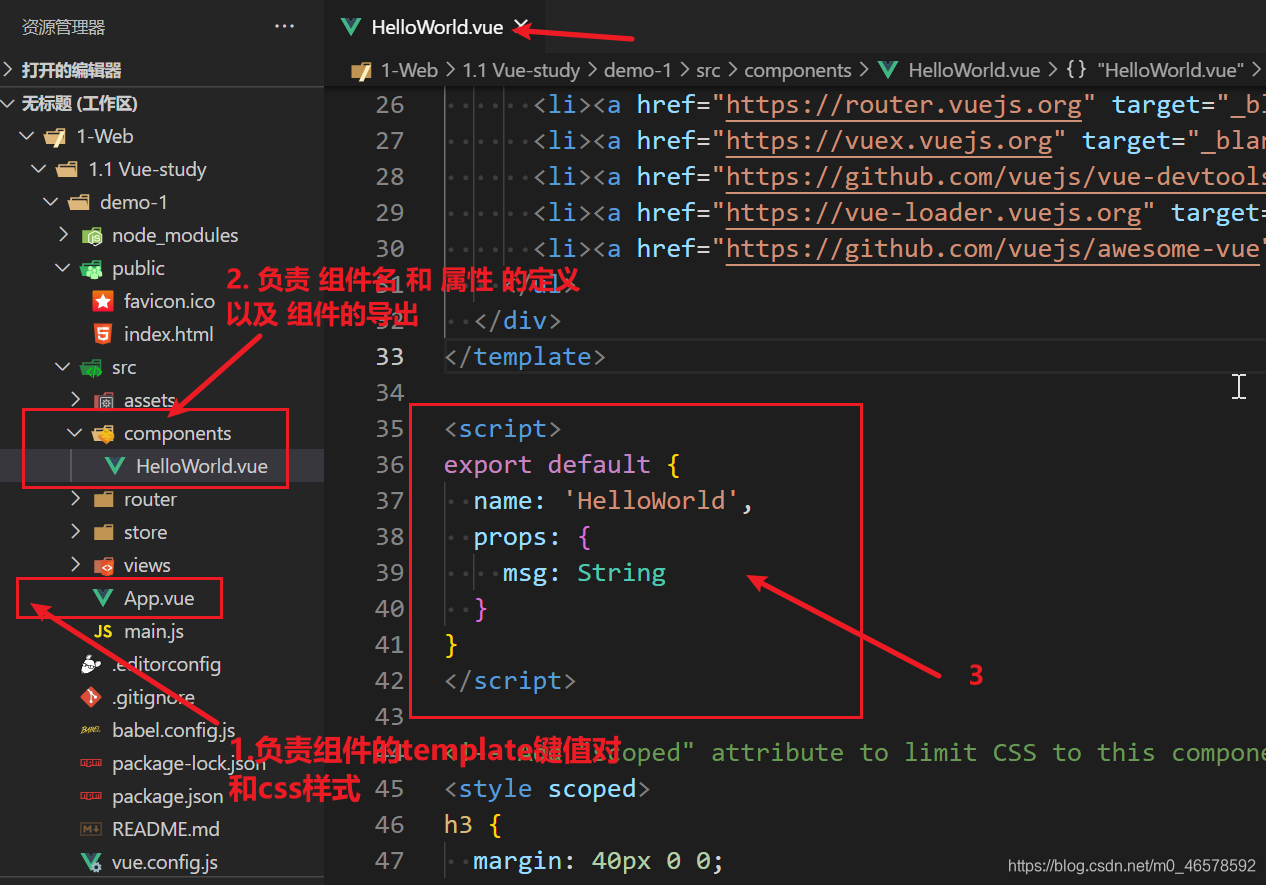Open main.js file
Screen dimensions: 1266x885
point(154,631)
